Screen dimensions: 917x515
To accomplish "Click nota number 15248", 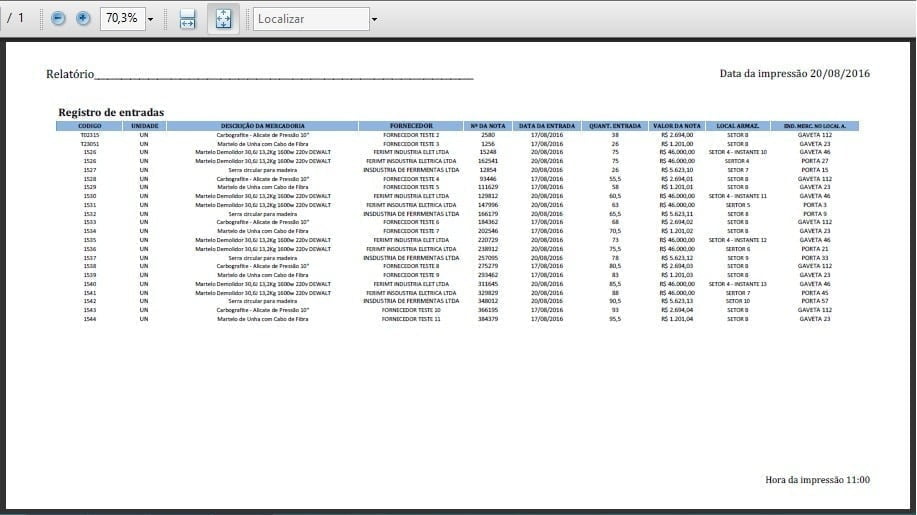I will pos(488,152).
